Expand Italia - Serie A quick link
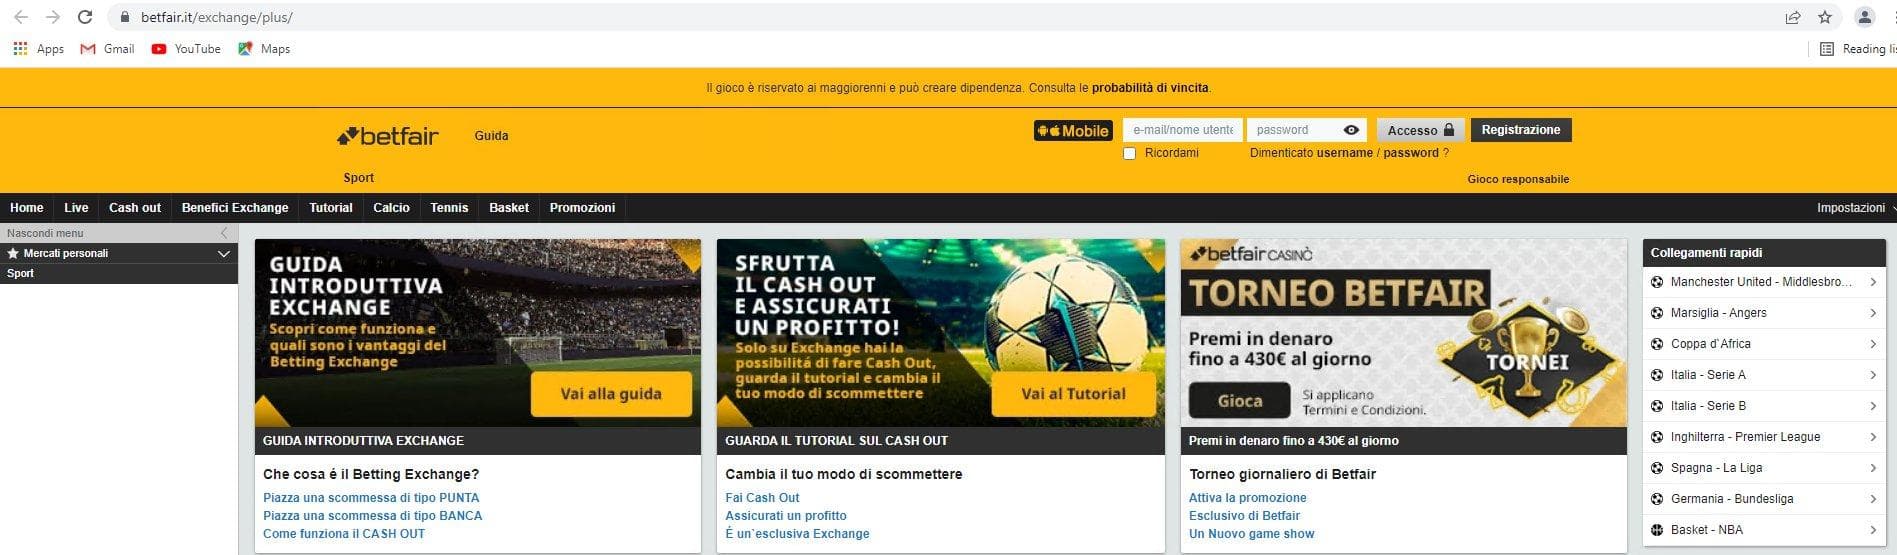1897x555 pixels. coord(1764,375)
